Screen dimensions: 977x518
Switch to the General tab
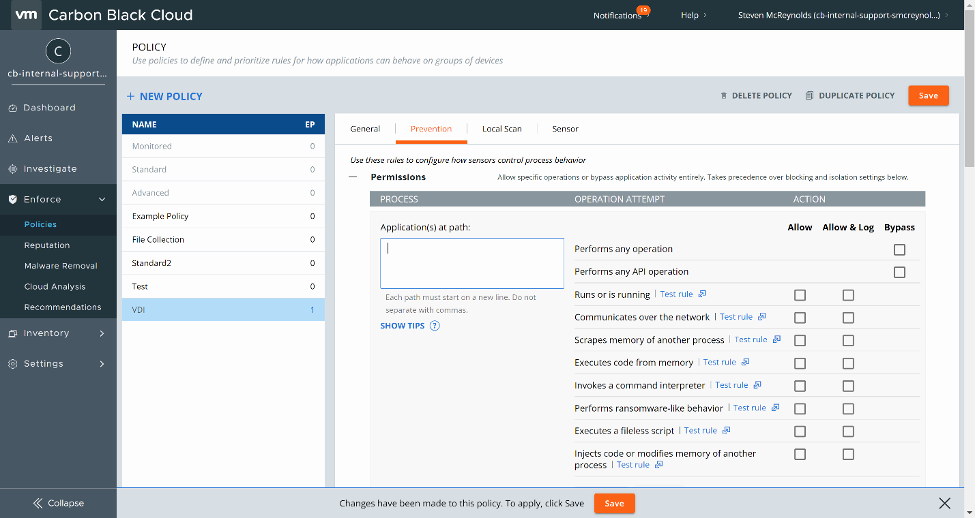point(365,129)
